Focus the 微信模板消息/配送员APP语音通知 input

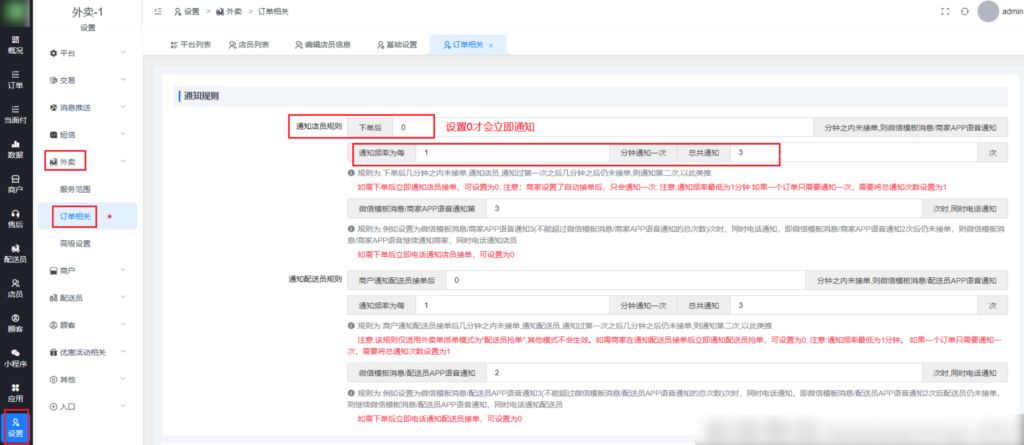coord(705,372)
